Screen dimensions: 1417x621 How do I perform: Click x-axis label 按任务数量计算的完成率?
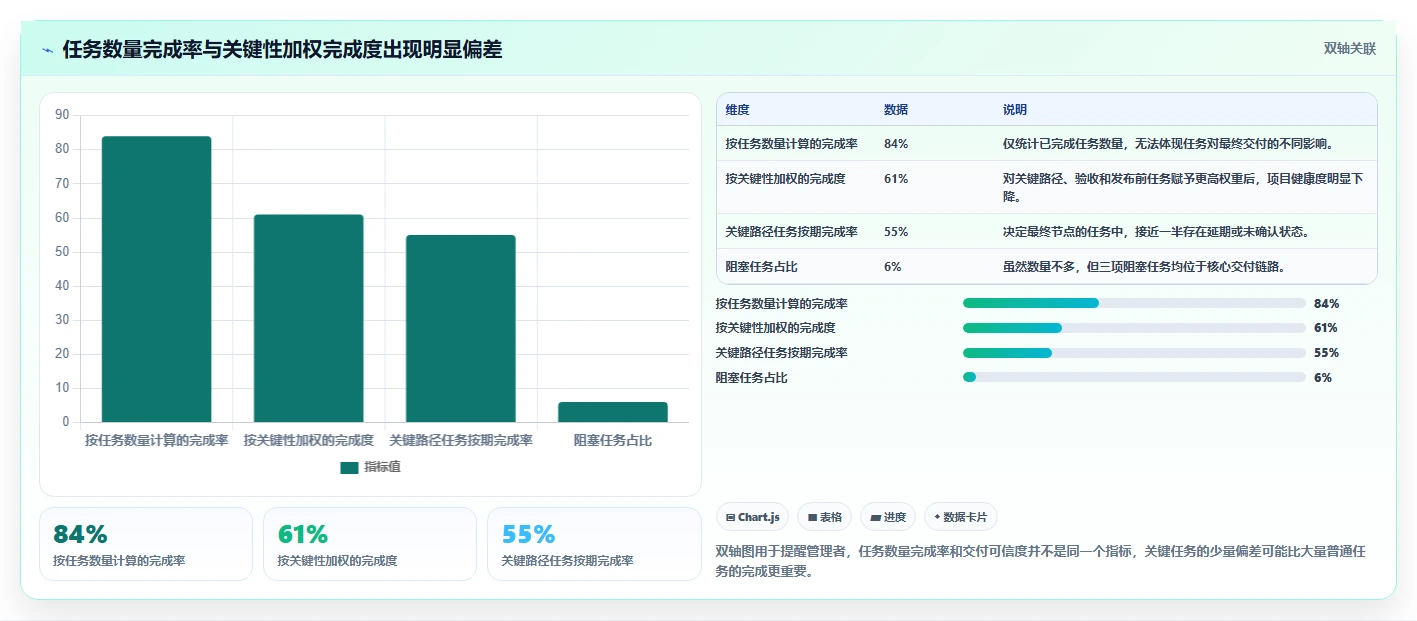pos(156,440)
